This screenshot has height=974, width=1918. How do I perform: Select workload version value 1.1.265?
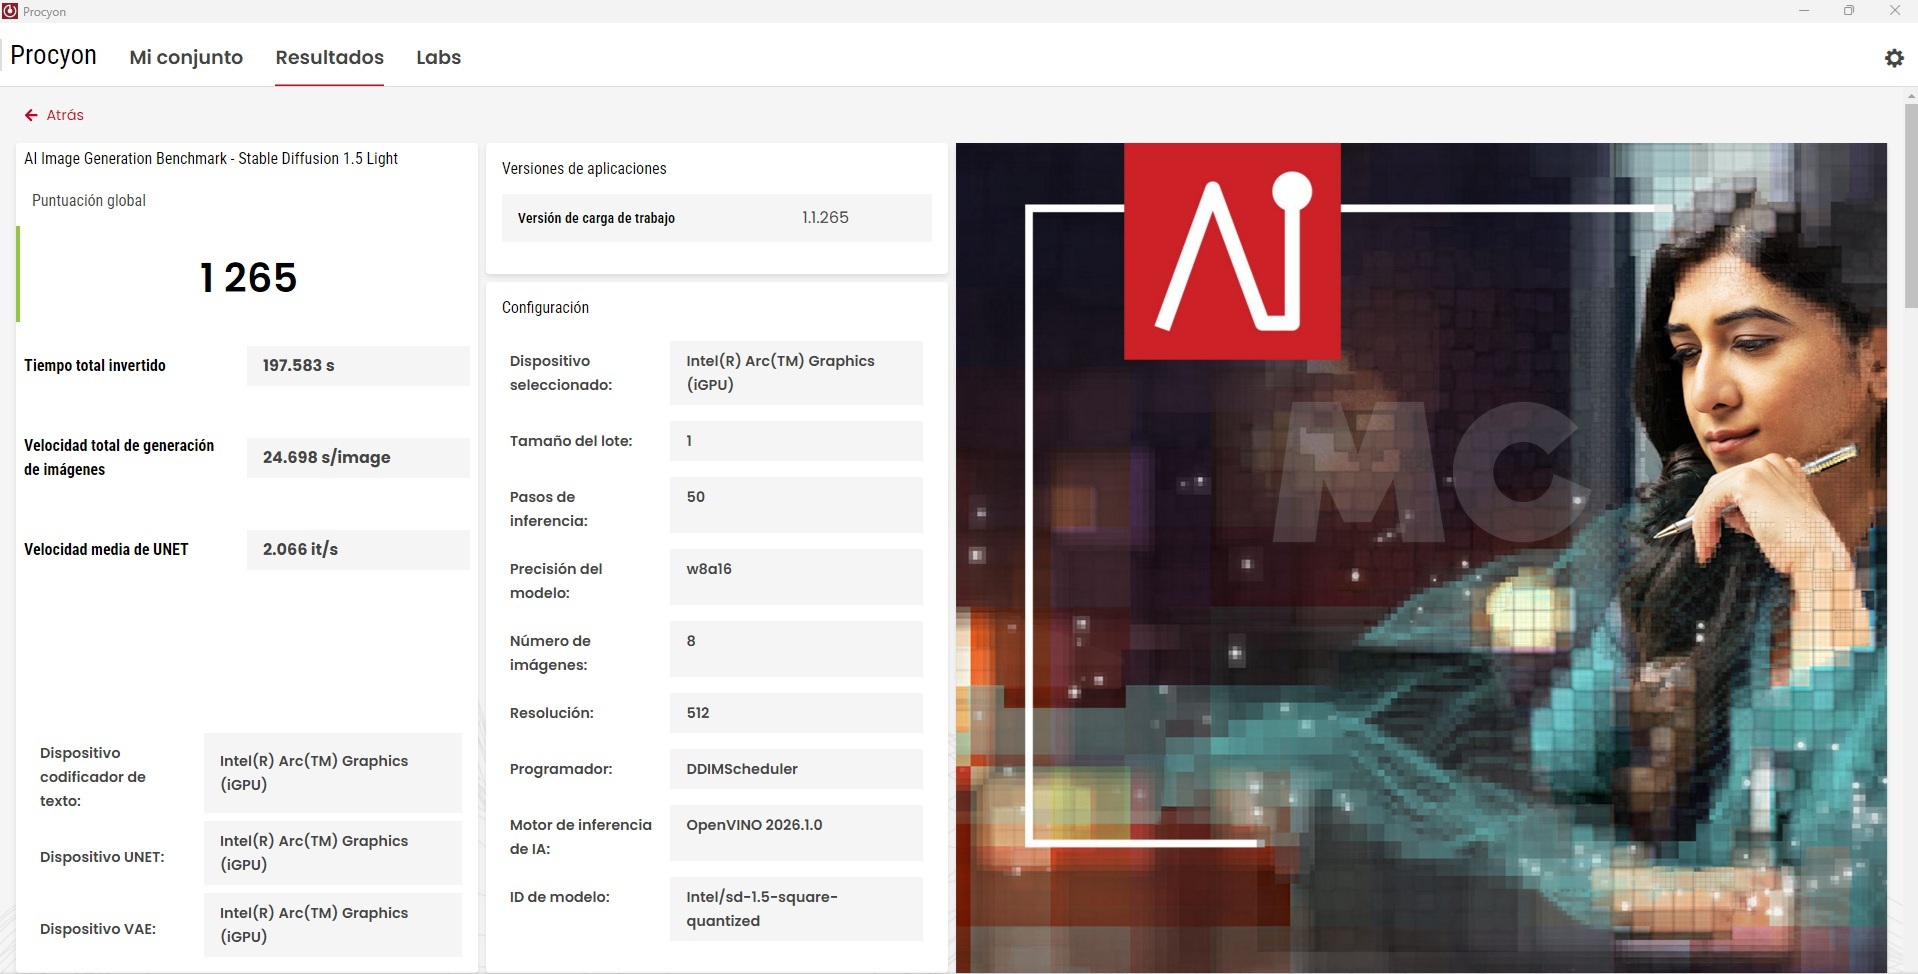point(825,218)
